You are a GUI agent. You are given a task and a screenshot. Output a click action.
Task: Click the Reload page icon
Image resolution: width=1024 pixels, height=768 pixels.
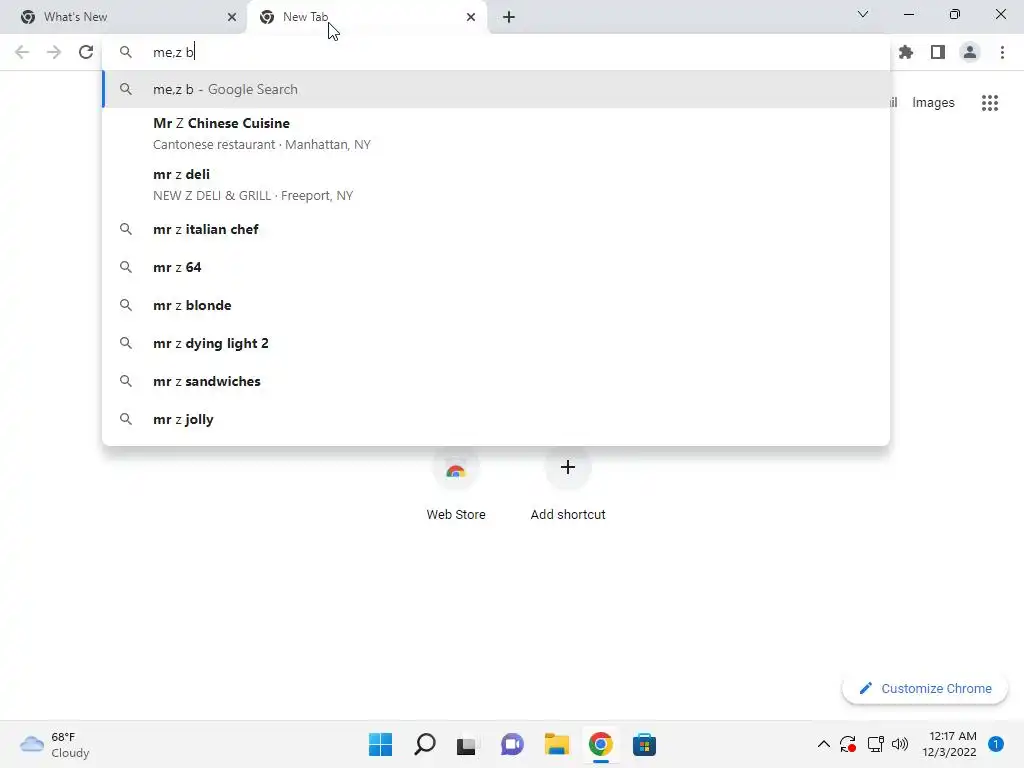[86, 52]
